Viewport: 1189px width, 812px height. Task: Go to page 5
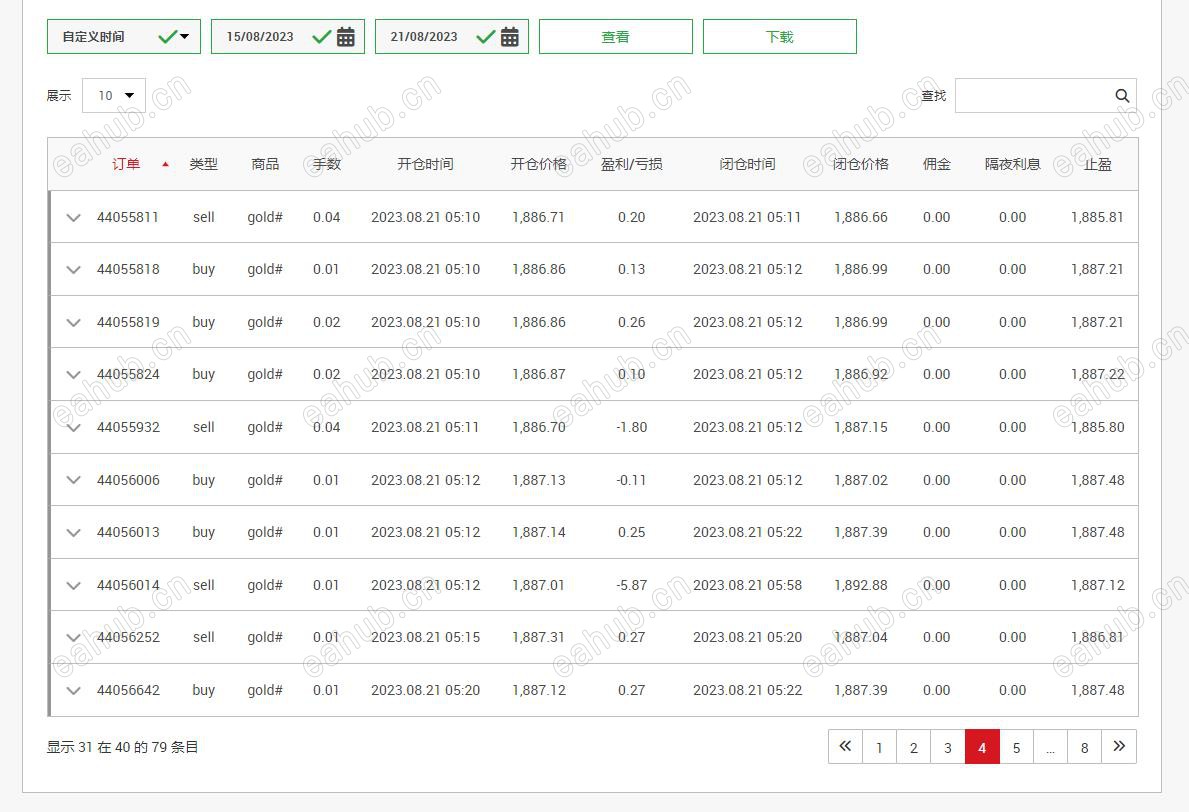click(1017, 747)
